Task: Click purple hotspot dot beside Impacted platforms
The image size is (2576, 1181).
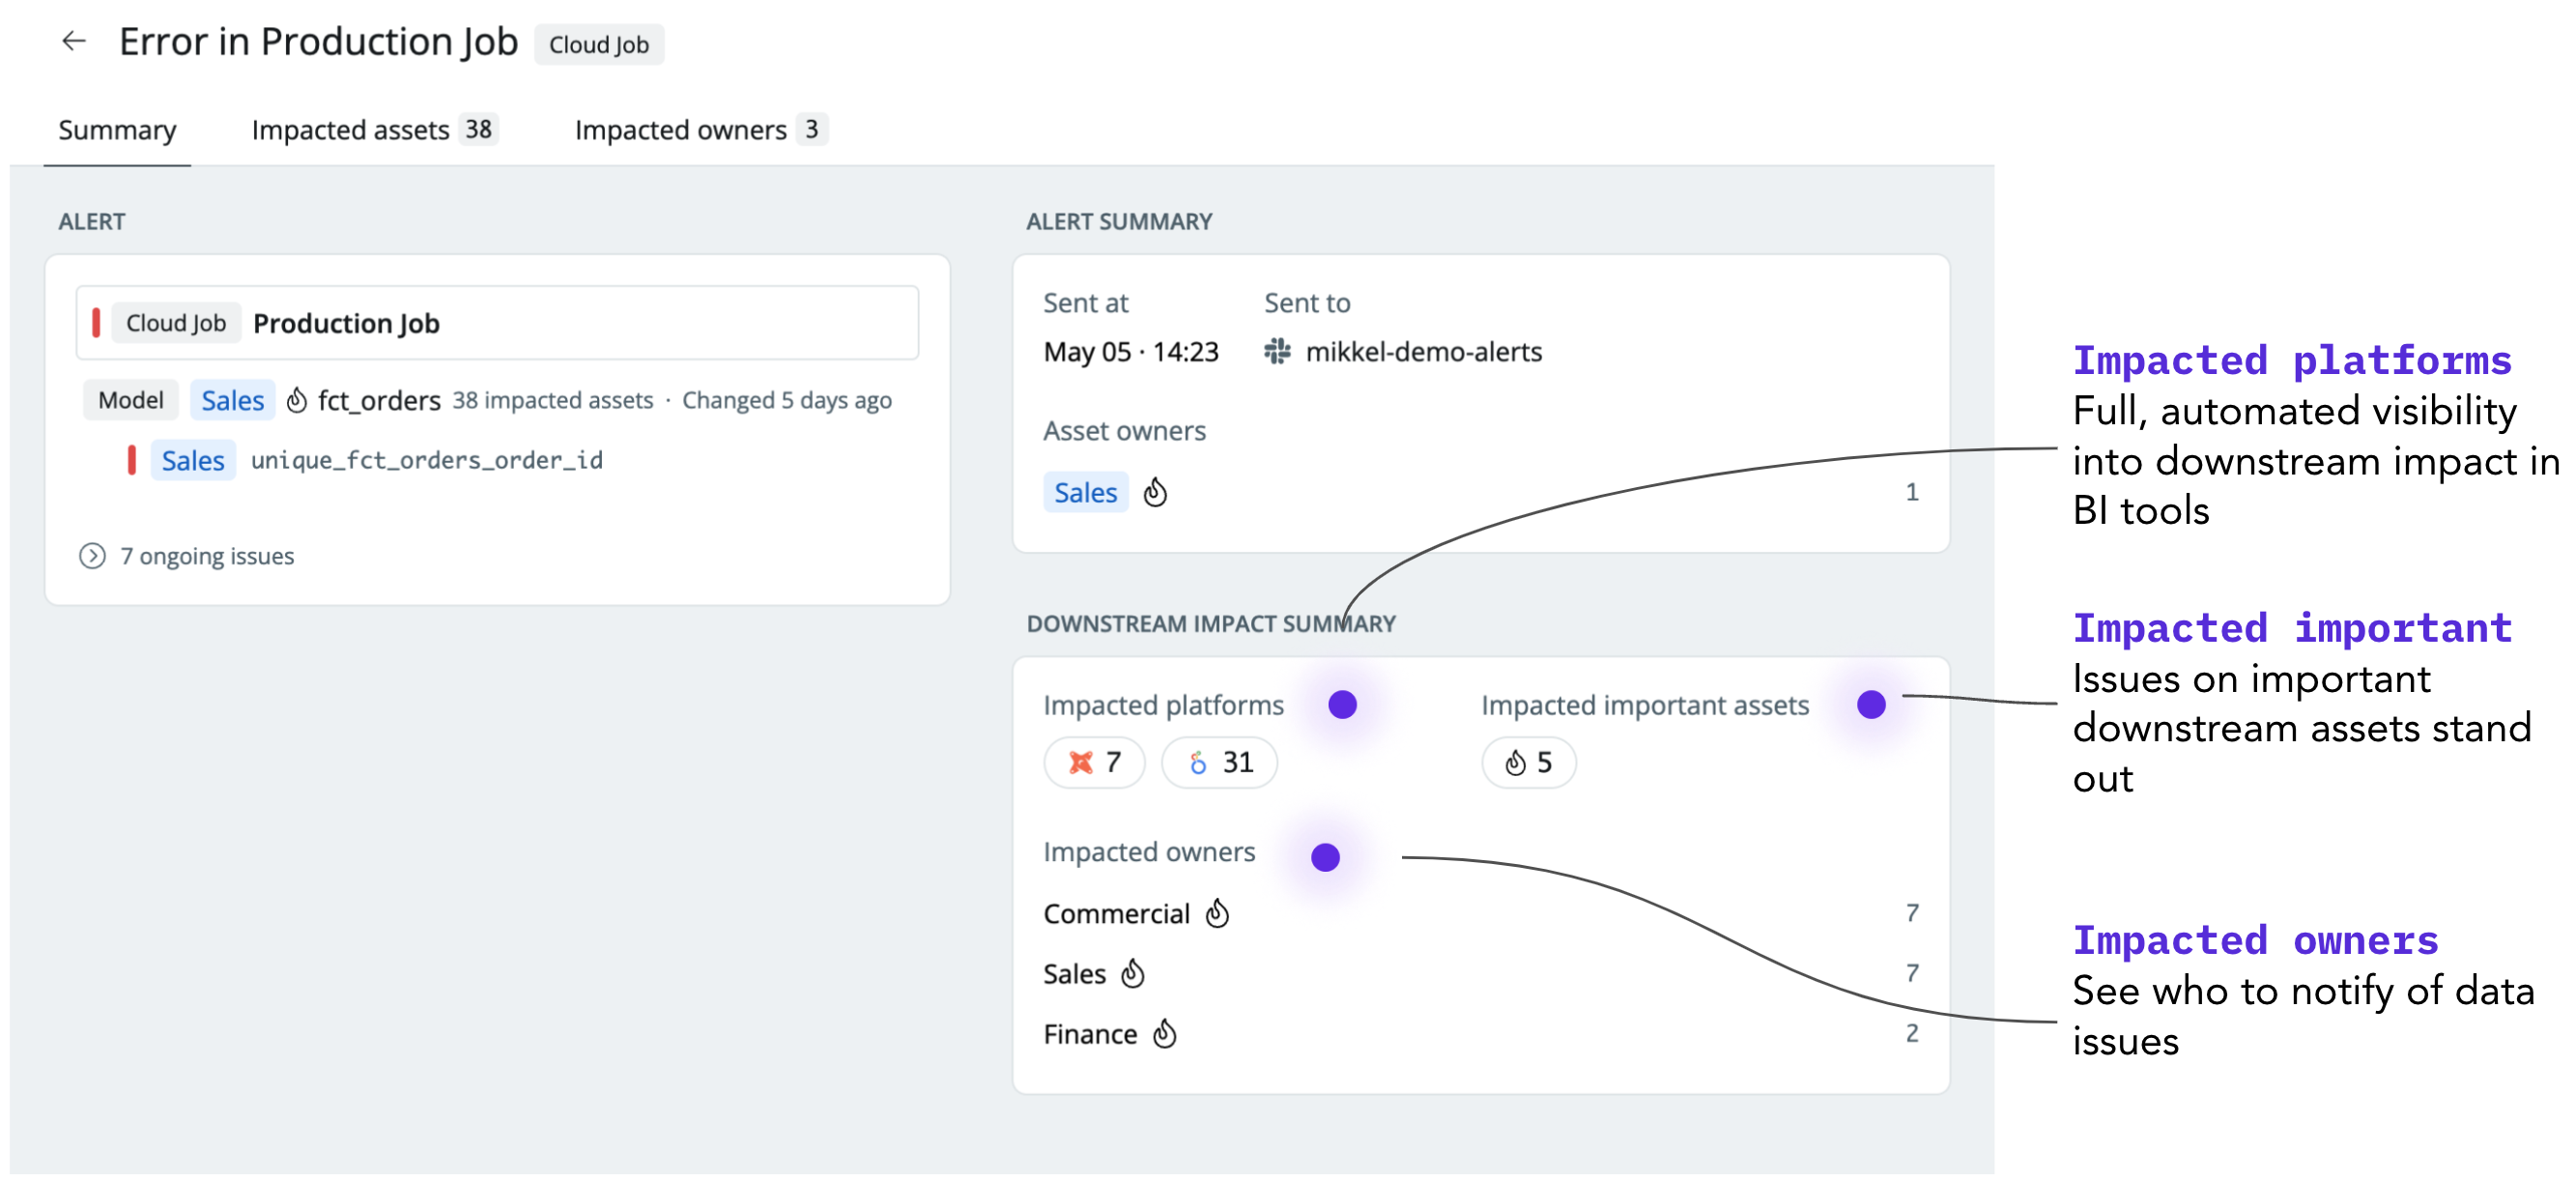Action: coord(1342,704)
